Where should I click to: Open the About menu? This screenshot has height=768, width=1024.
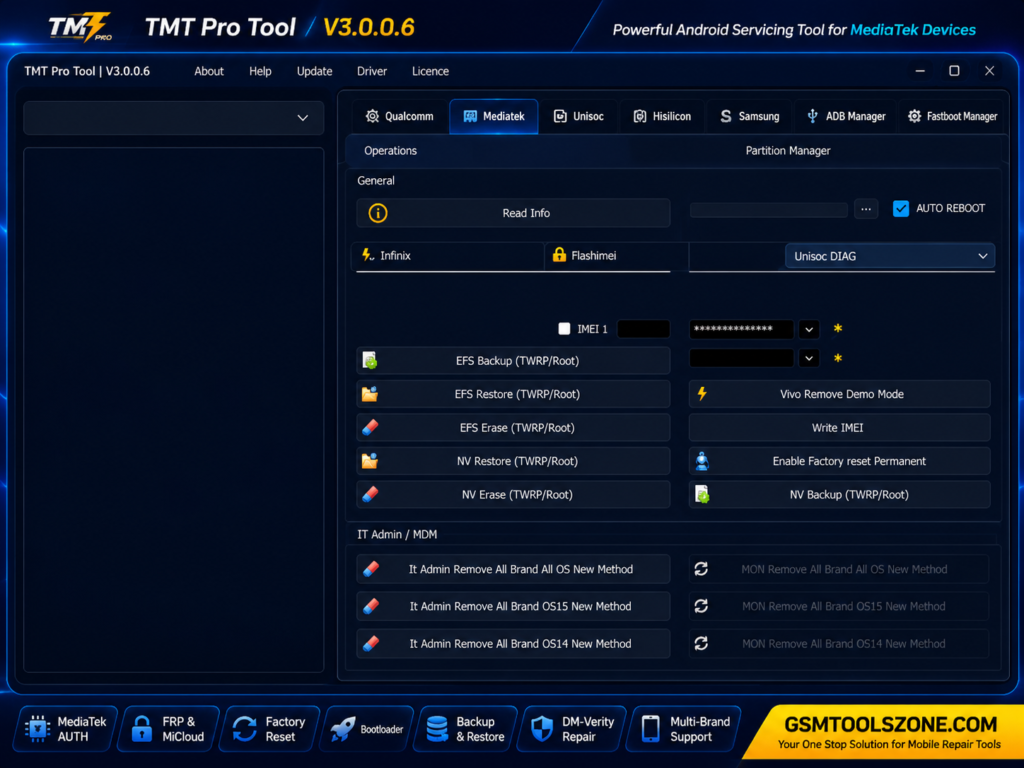tap(209, 71)
